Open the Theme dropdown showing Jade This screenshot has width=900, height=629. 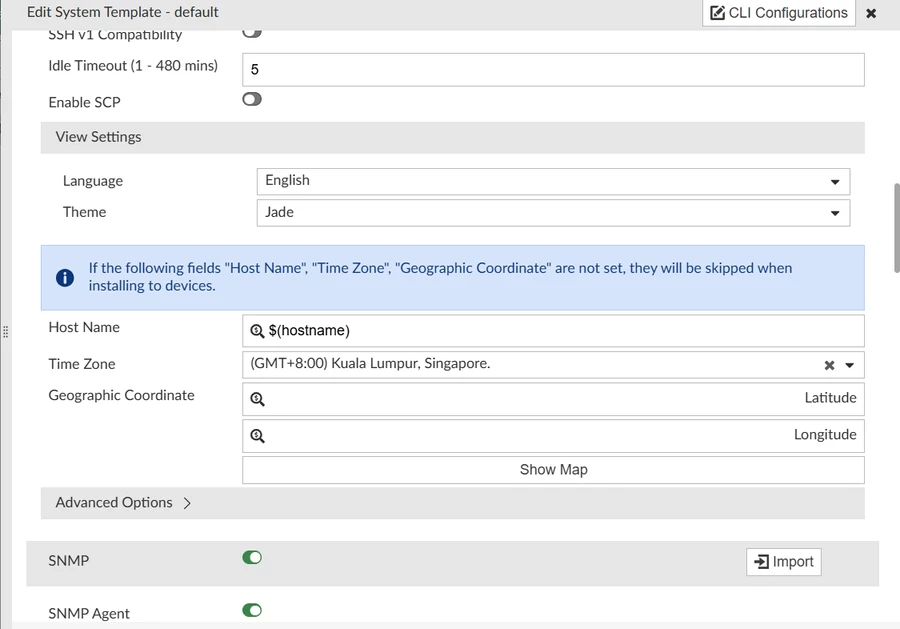point(553,213)
